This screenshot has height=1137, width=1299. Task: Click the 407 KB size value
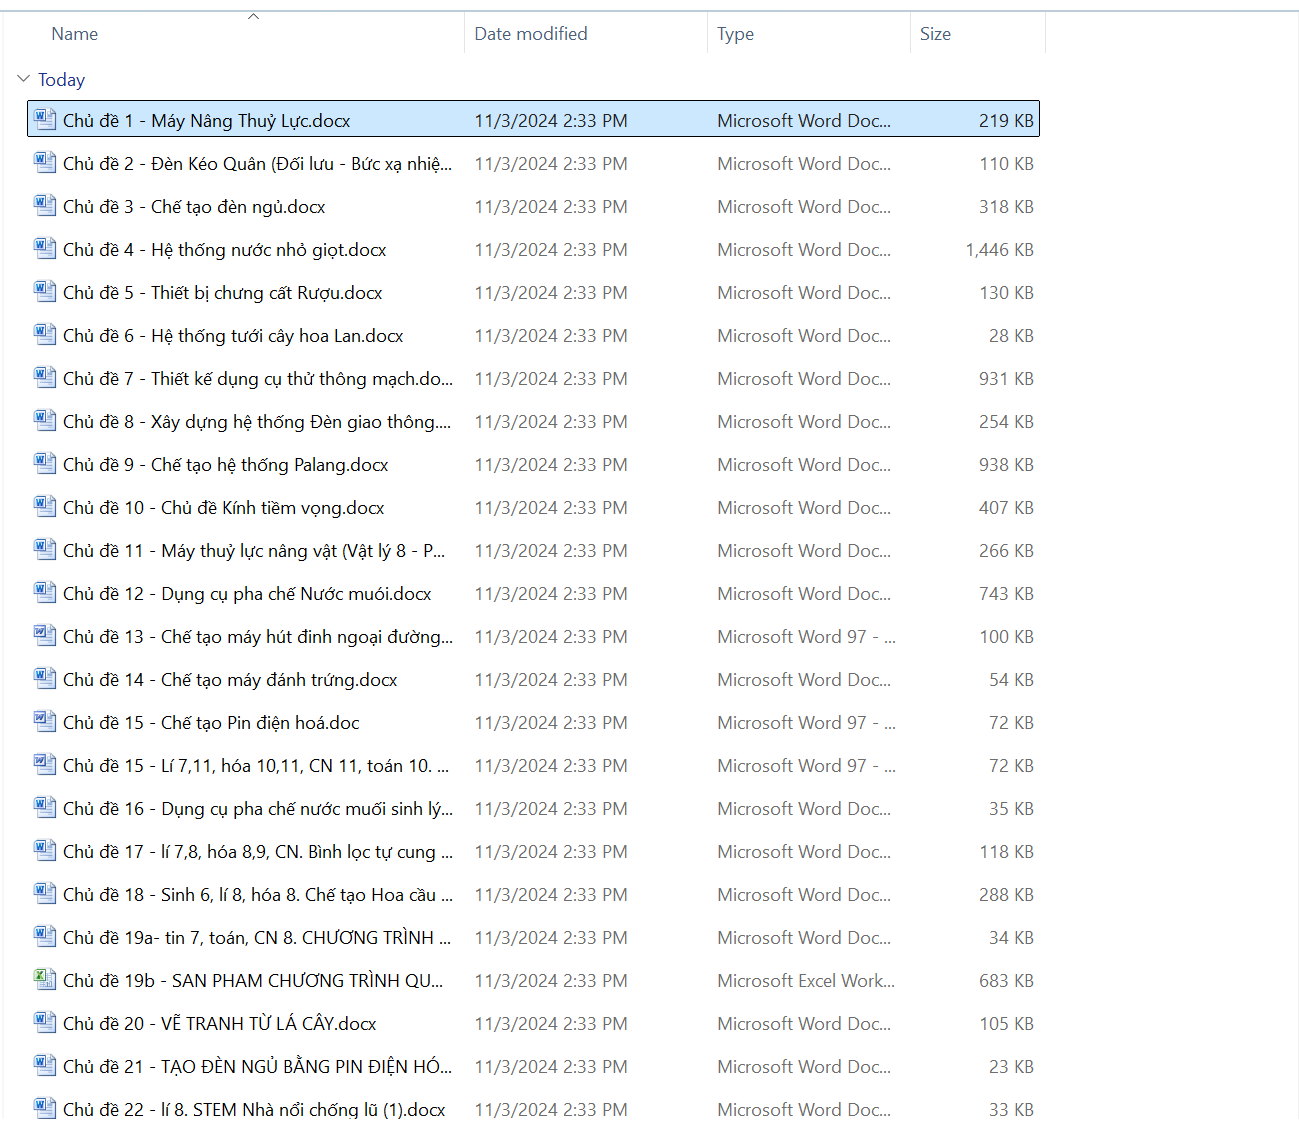(x=1006, y=508)
